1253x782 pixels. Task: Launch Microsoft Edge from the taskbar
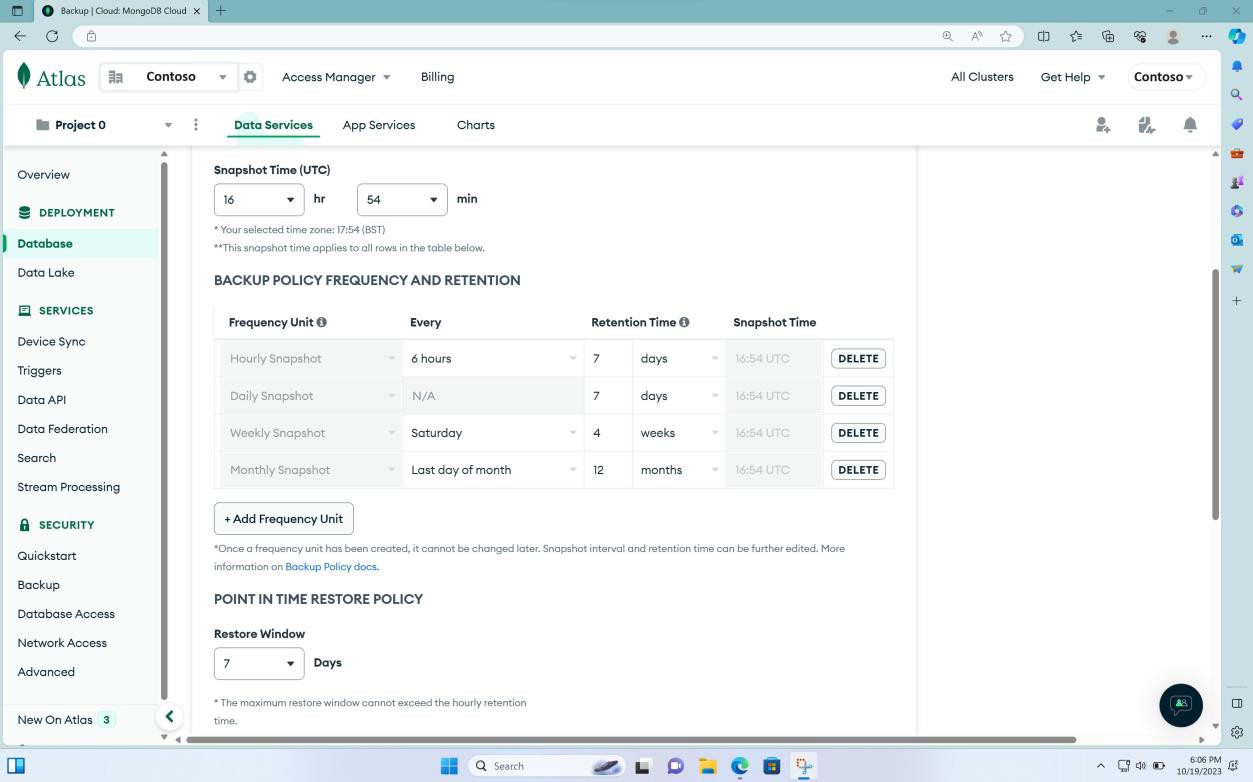click(x=739, y=765)
